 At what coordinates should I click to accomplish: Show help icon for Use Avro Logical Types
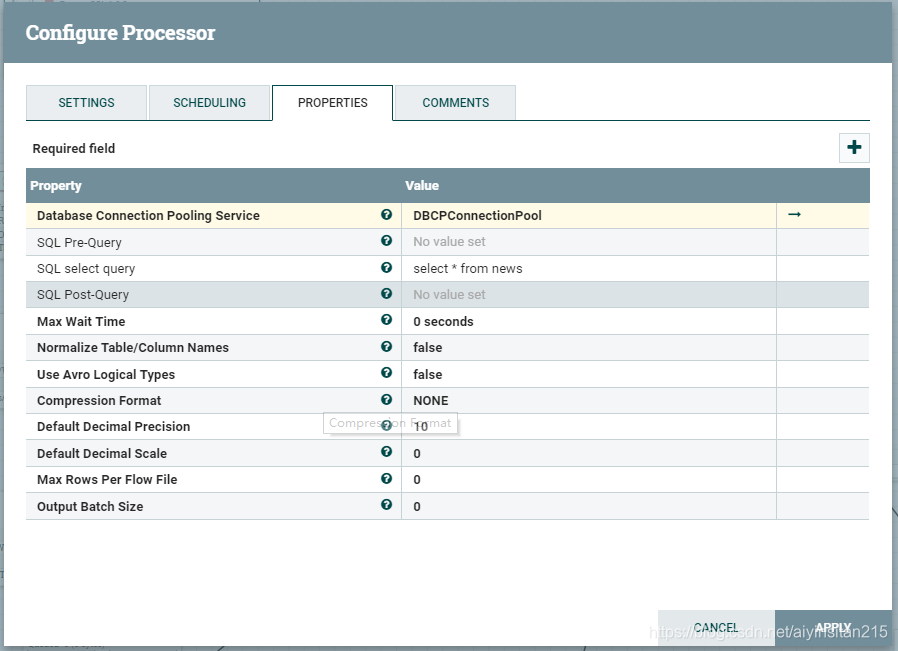point(387,373)
